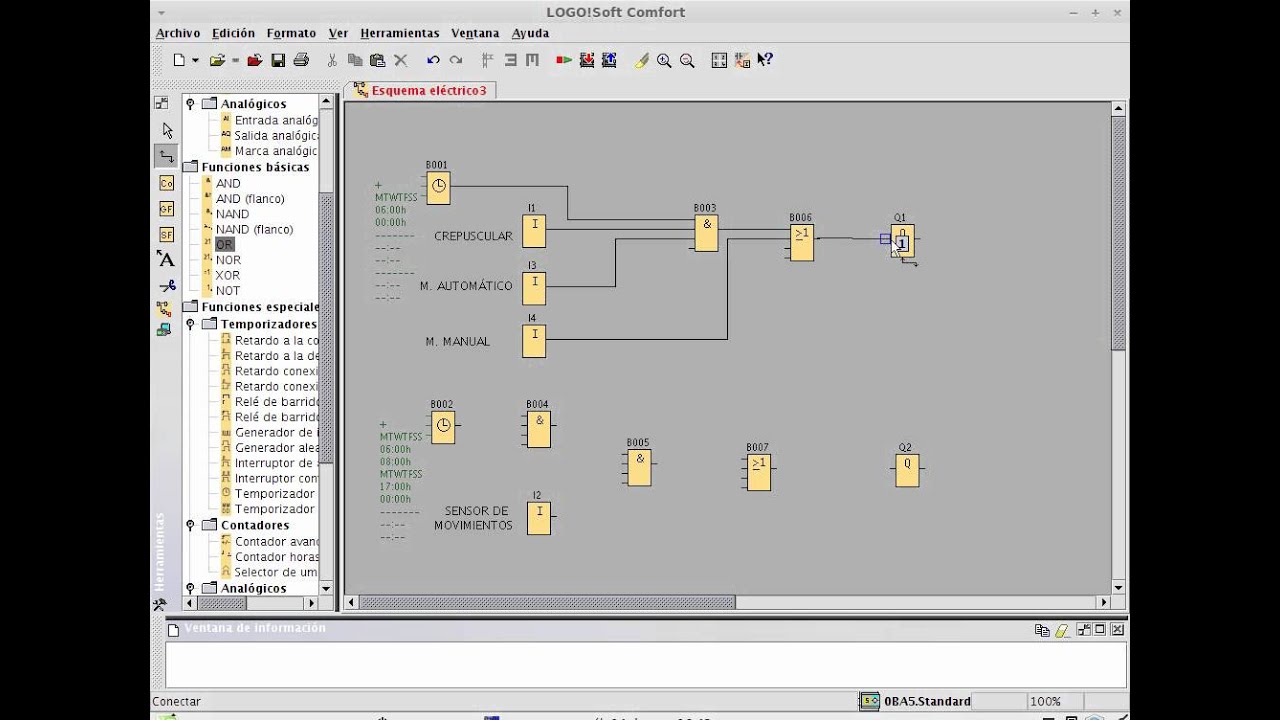Click the Undo arrow icon
This screenshot has width=1280, height=720.
[x=433, y=61]
